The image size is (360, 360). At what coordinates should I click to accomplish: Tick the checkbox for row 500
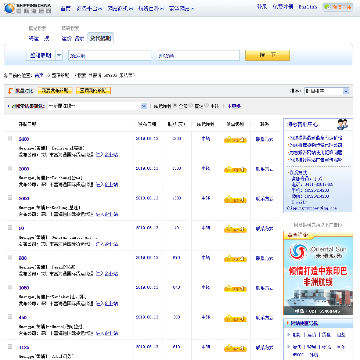click(x=10, y=257)
